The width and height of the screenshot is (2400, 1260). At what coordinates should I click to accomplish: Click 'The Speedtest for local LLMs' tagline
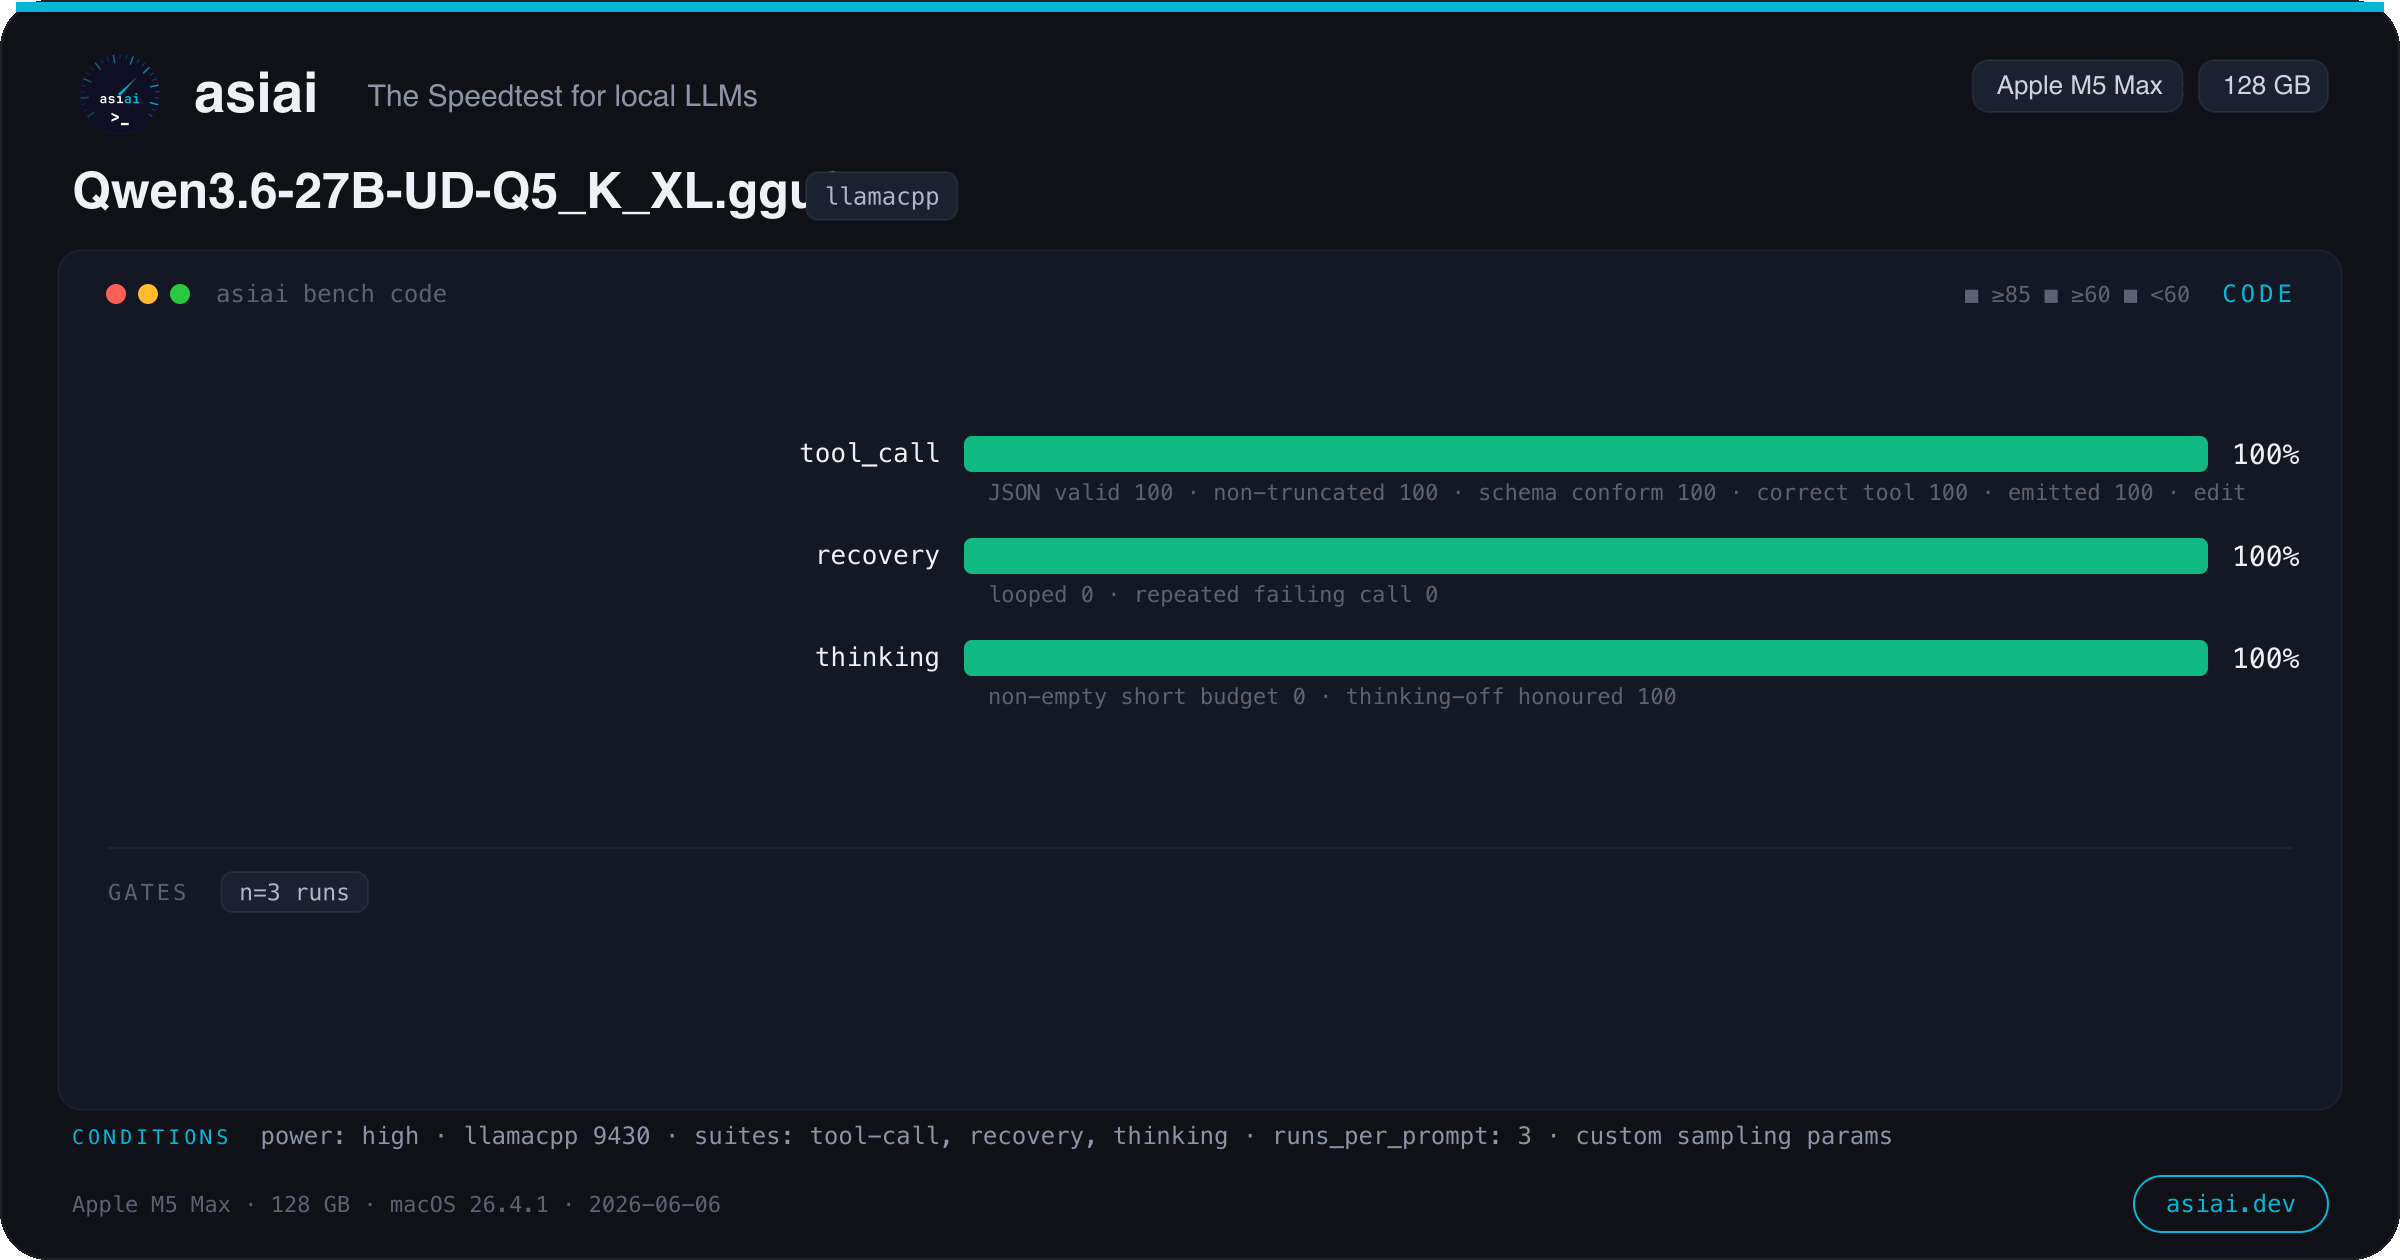562,96
